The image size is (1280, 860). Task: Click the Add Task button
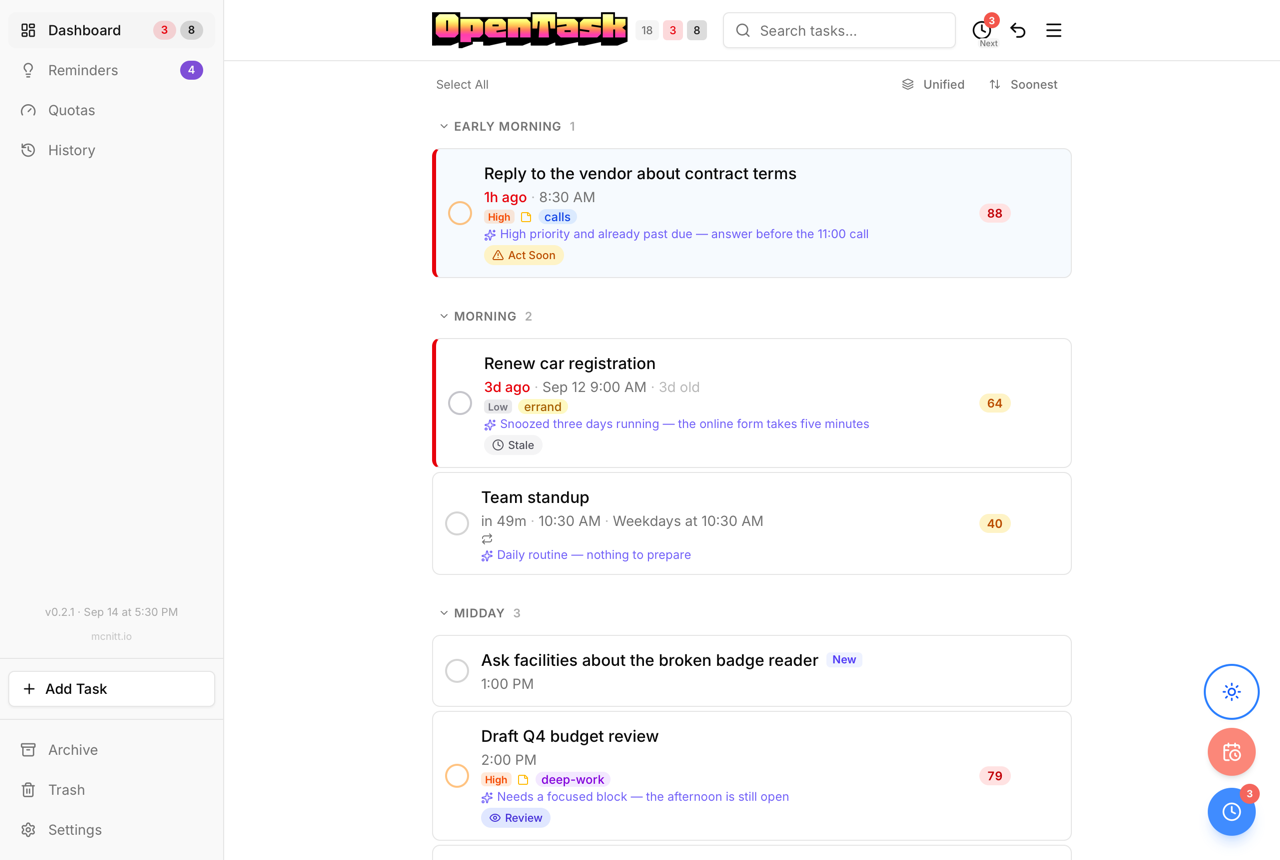click(x=112, y=689)
